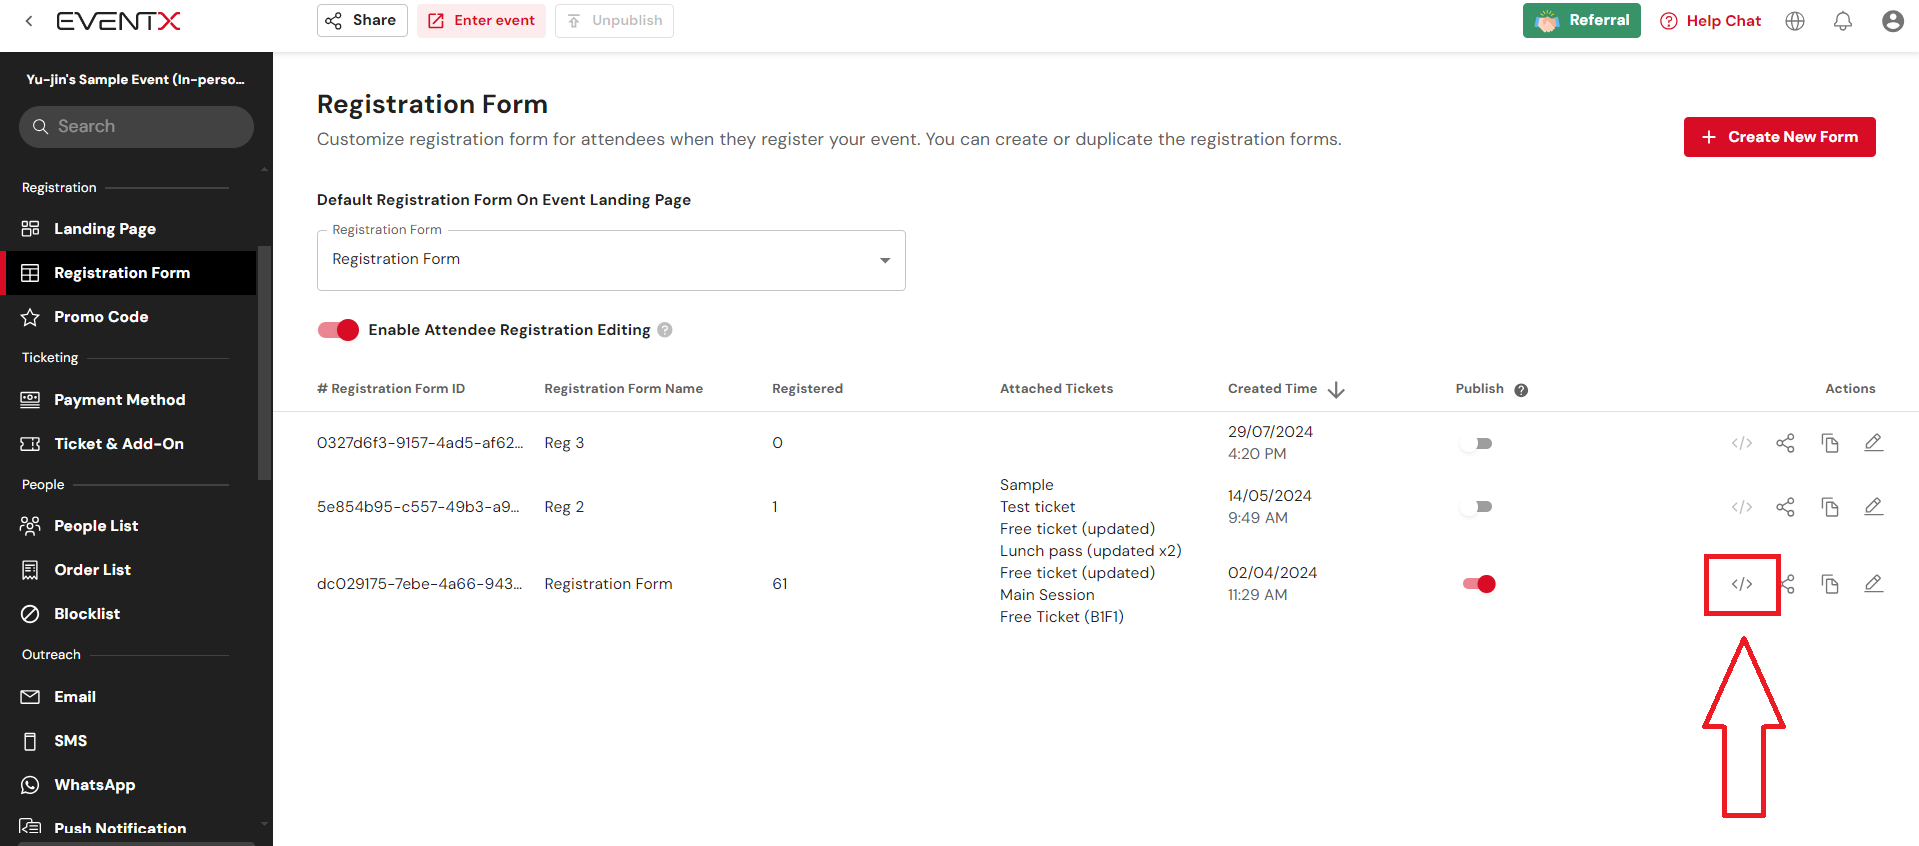The height and width of the screenshot is (846, 1919).
Task: Open WhatsApp sidebar item
Action: (130, 785)
